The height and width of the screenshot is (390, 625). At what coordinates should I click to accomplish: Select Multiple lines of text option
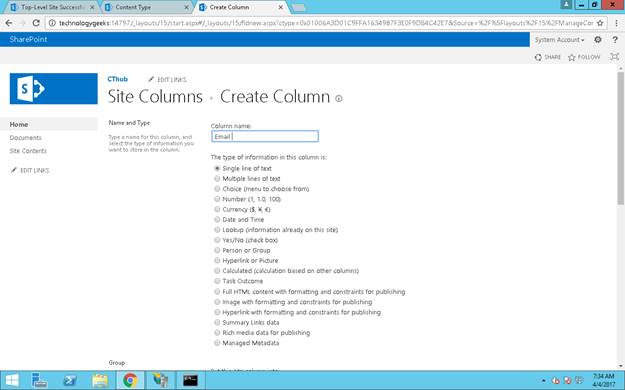click(x=217, y=179)
